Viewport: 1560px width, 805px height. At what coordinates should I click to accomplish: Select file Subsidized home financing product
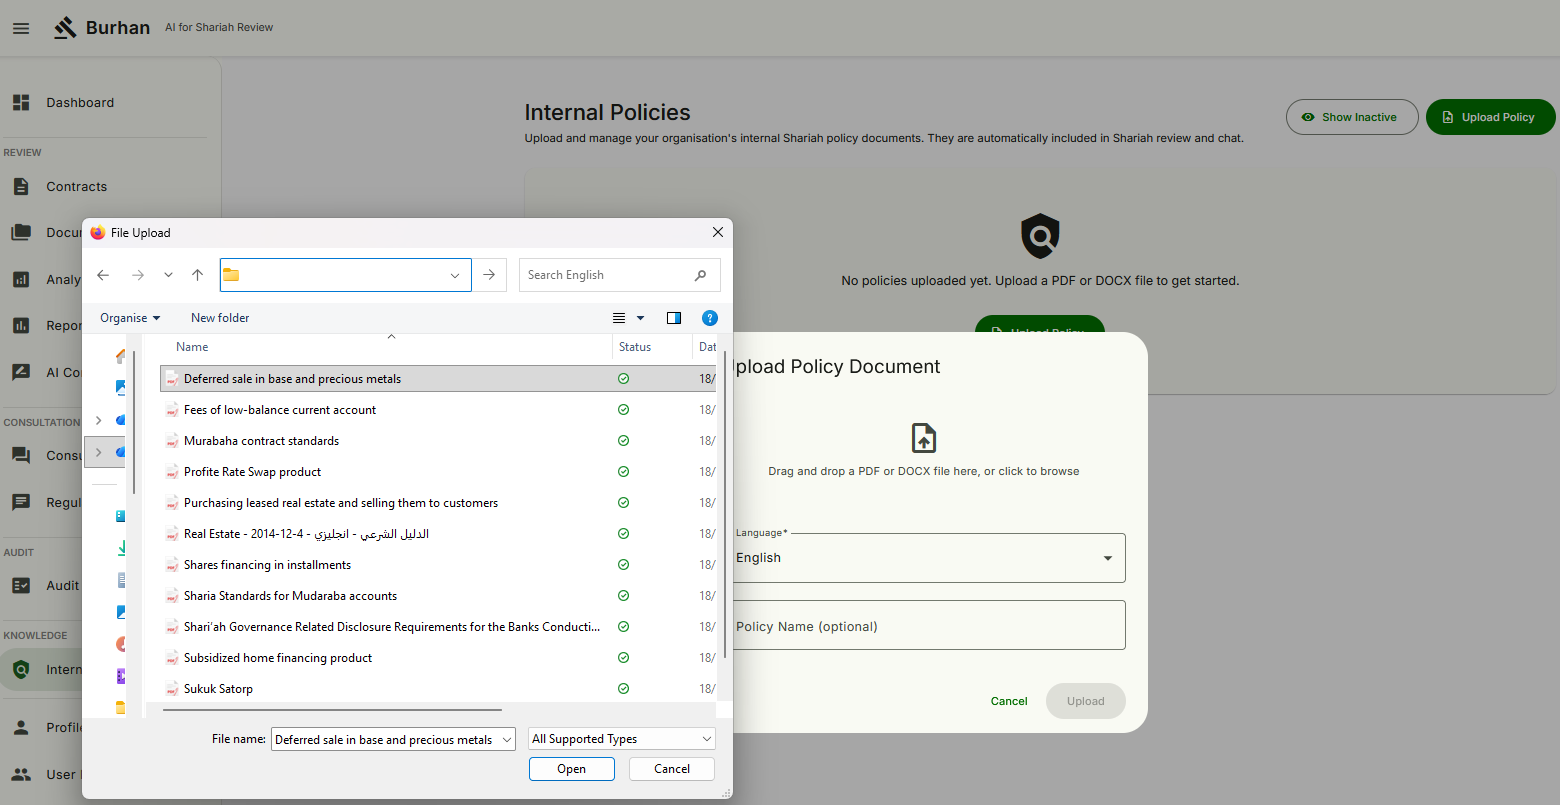click(437, 658)
